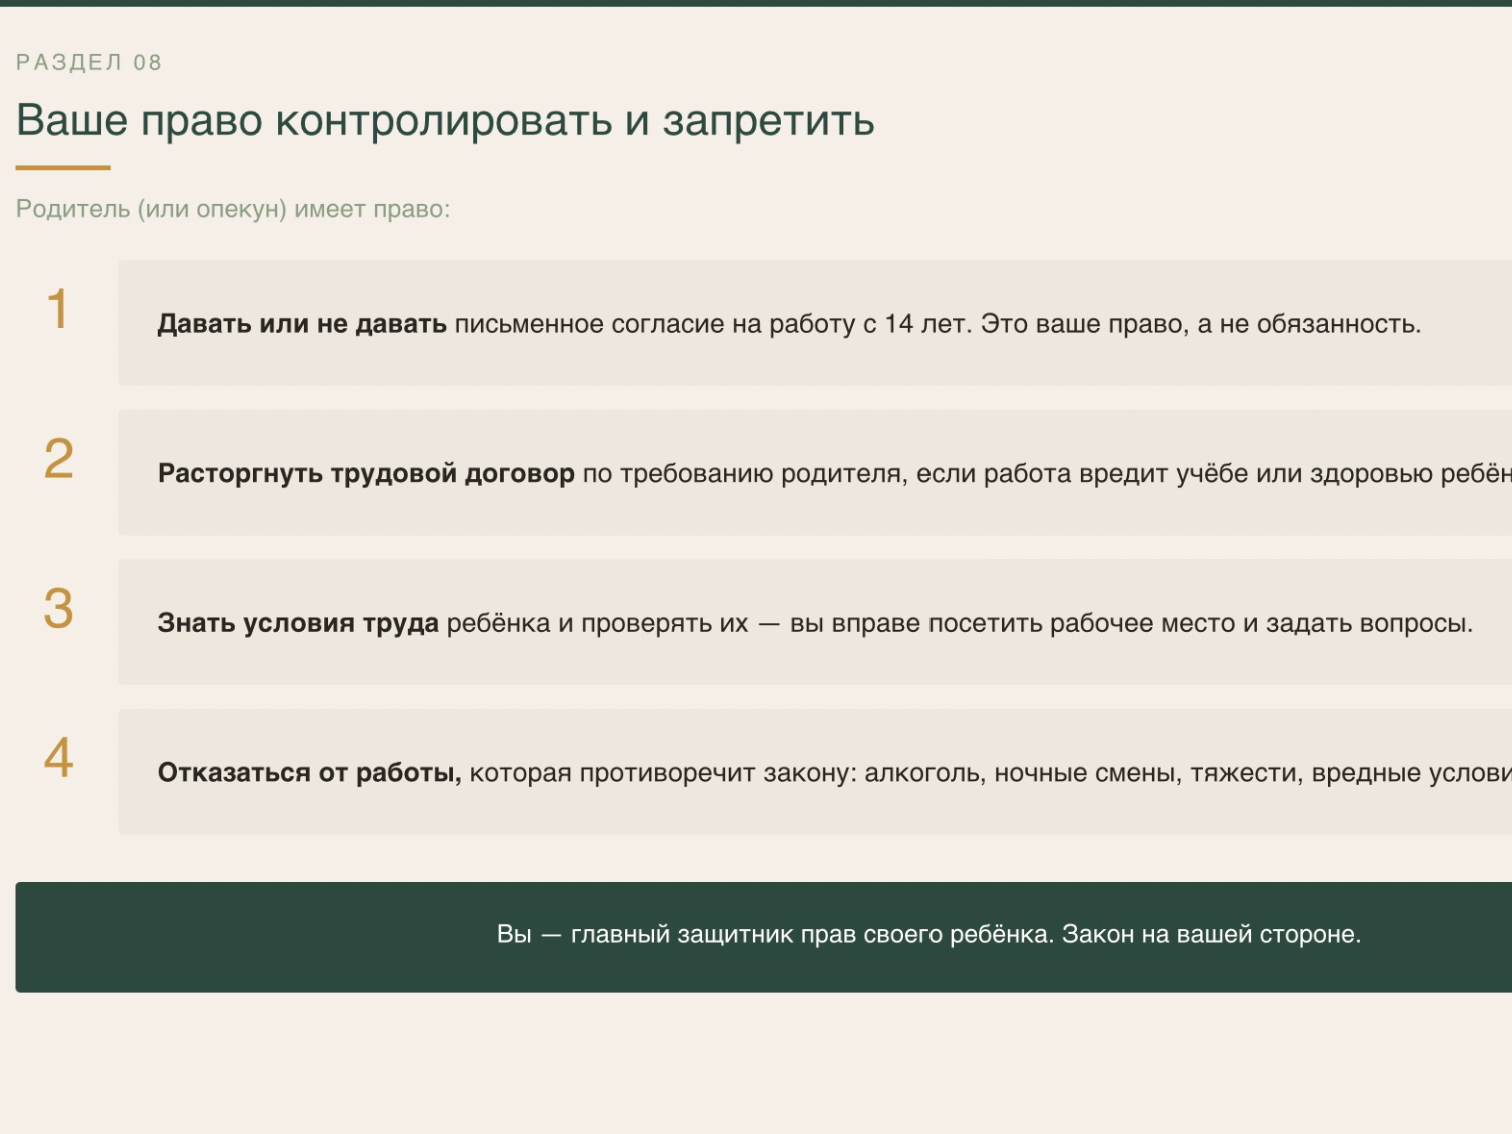Click number 3 beside working conditions item
This screenshot has height=1134, width=1512.
click(58, 608)
